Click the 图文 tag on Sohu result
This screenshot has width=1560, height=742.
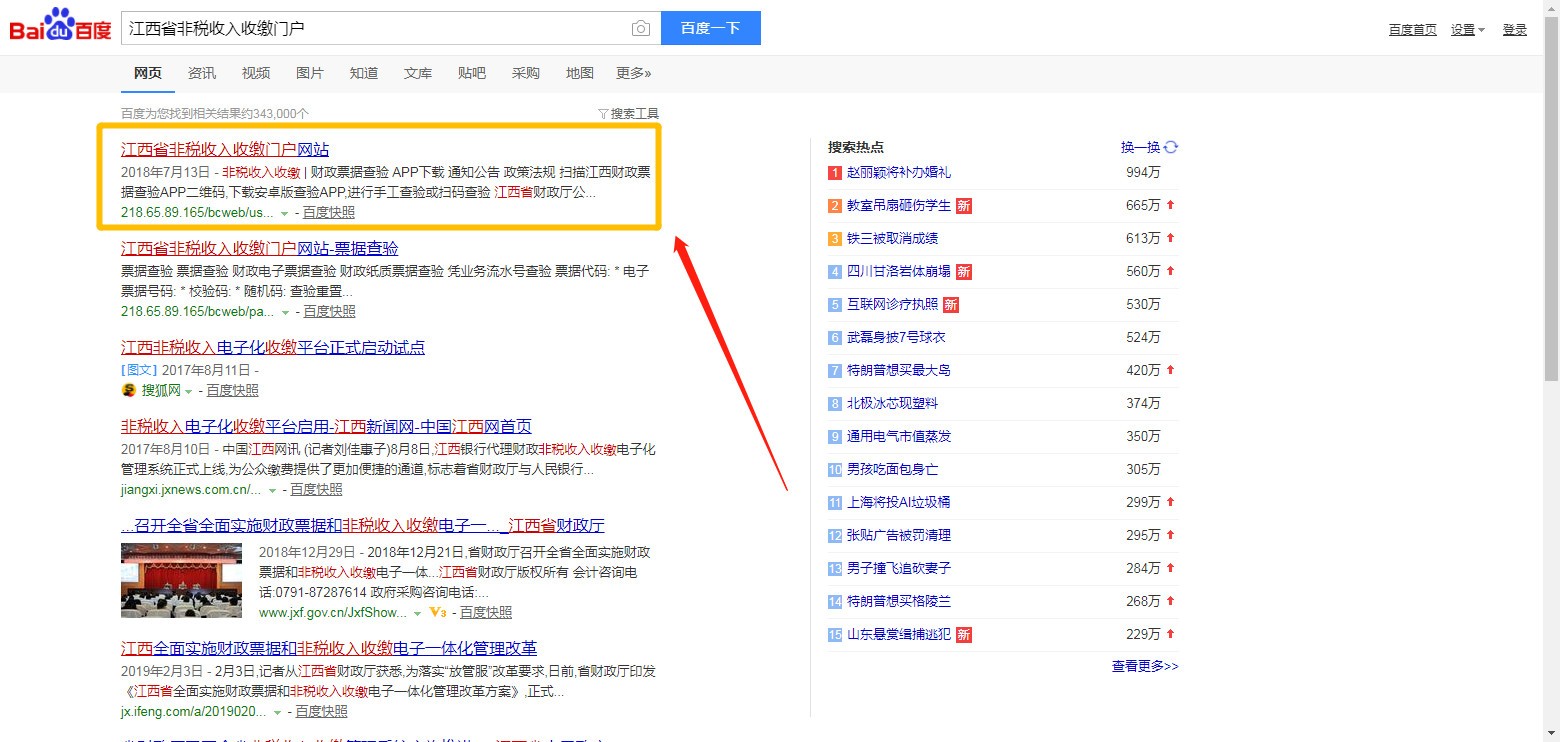point(140,370)
